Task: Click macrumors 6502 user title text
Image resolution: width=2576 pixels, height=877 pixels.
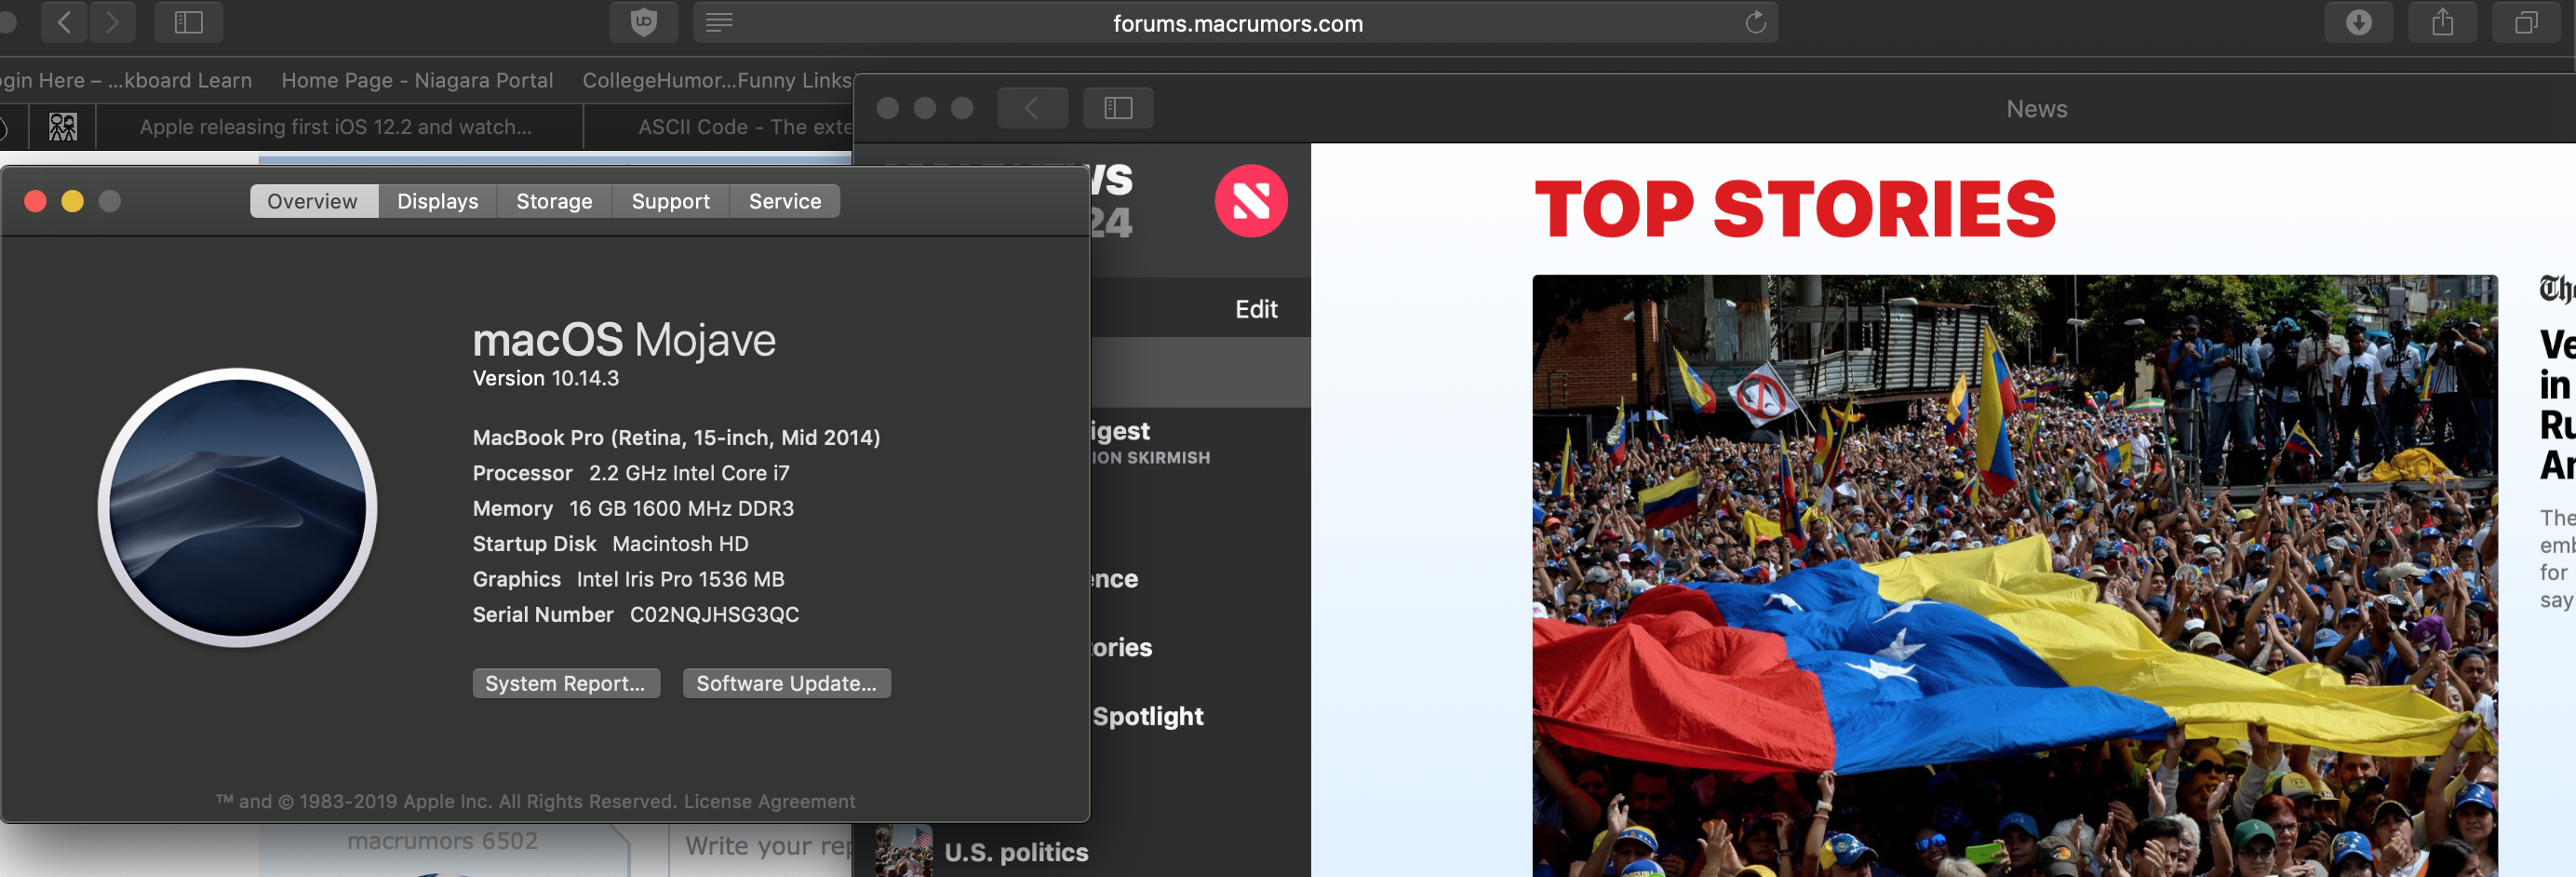Action: click(x=442, y=841)
